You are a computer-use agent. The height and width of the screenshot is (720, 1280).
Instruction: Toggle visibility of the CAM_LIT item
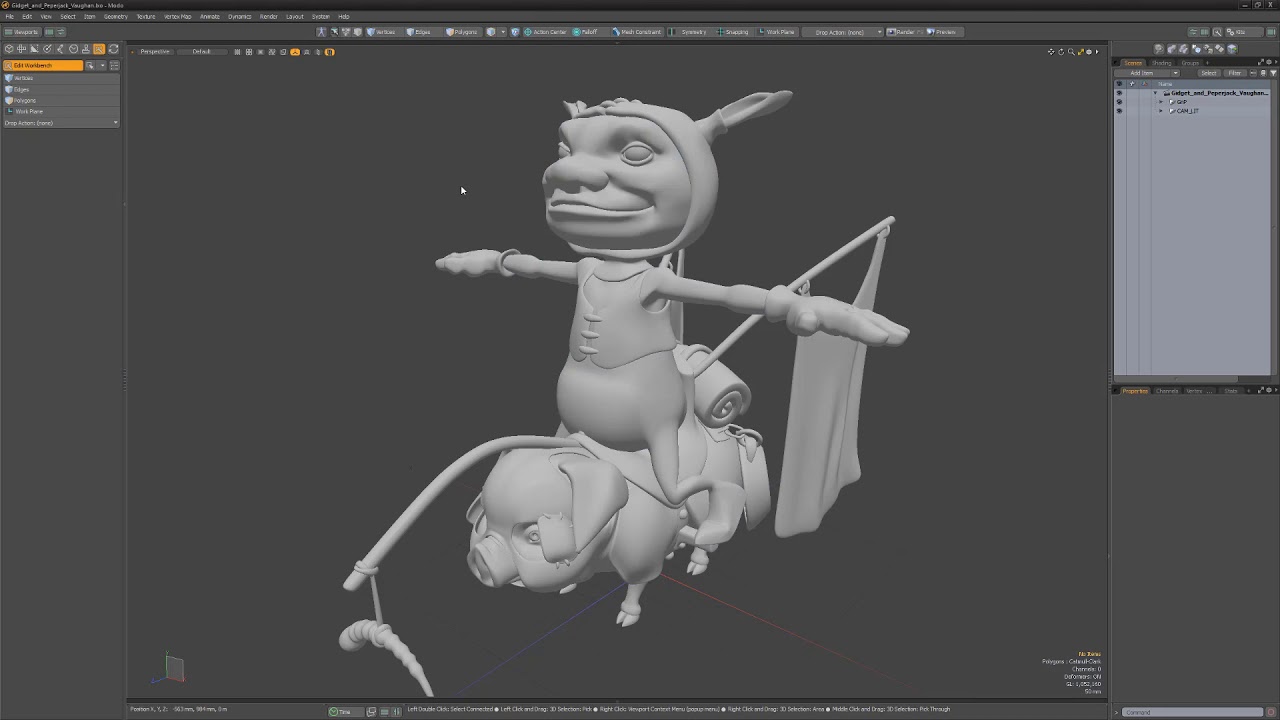point(1119,111)
